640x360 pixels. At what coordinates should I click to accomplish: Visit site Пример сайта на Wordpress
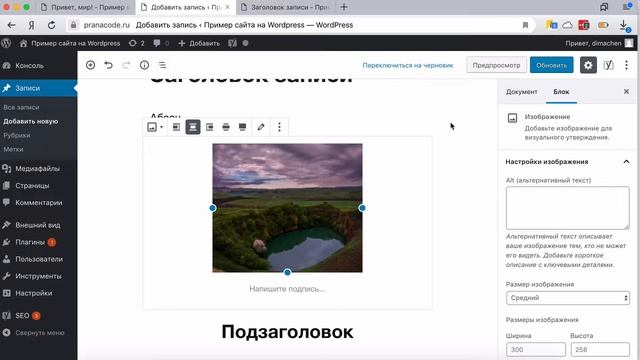(70, 43)
